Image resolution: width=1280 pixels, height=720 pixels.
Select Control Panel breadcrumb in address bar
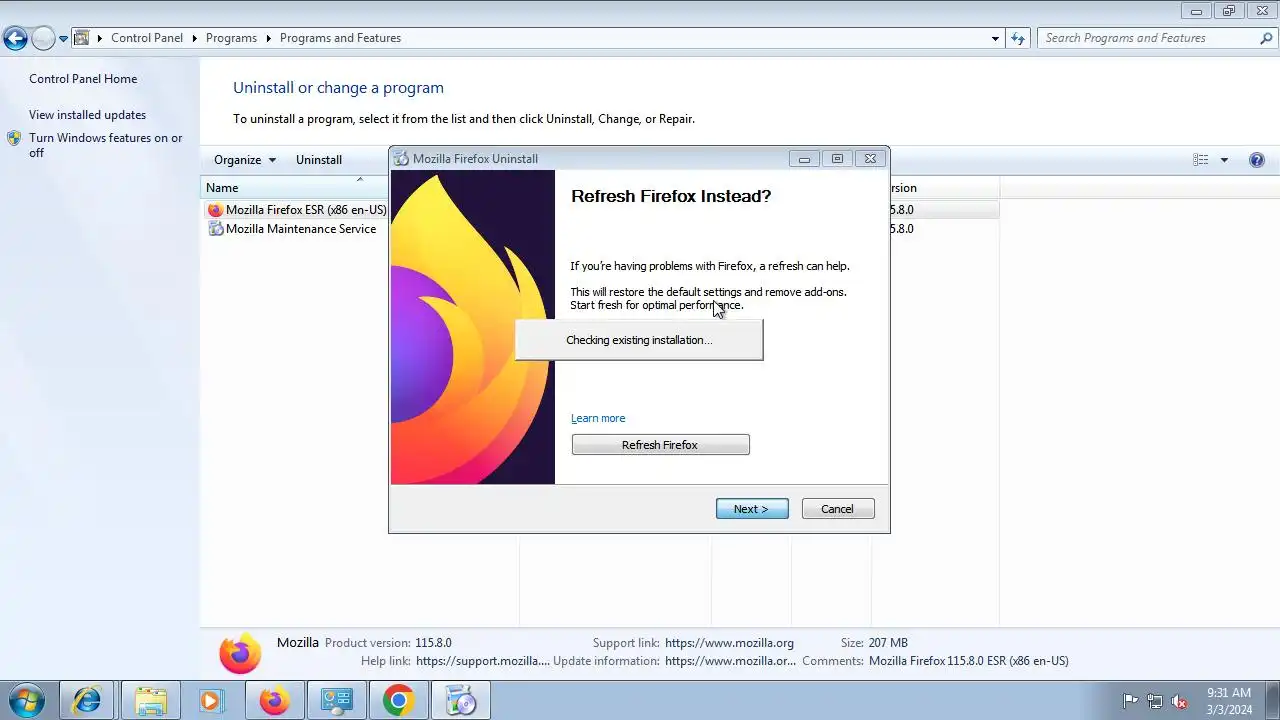(x=147, y=38)
